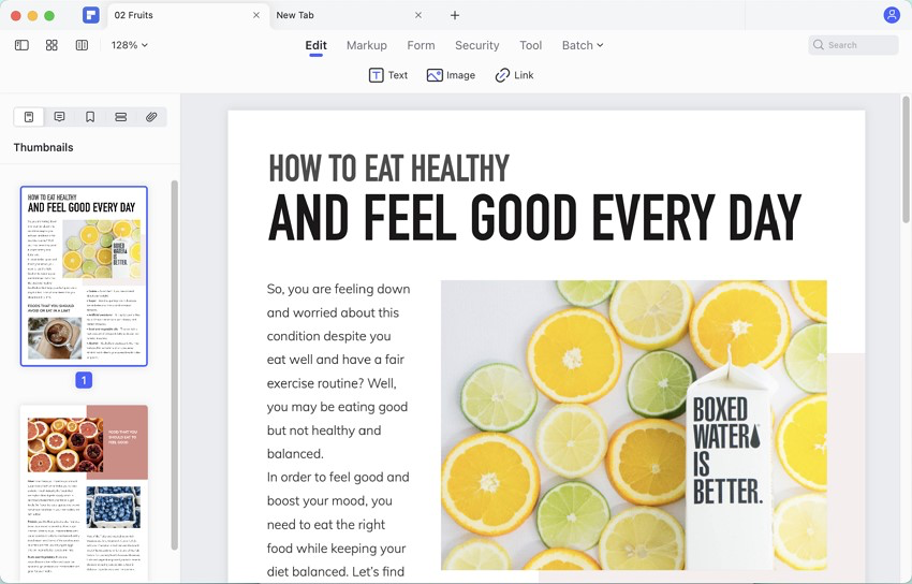Open the page grid view icon
This screenshot has width=912, height=584.
coord(52,45)
